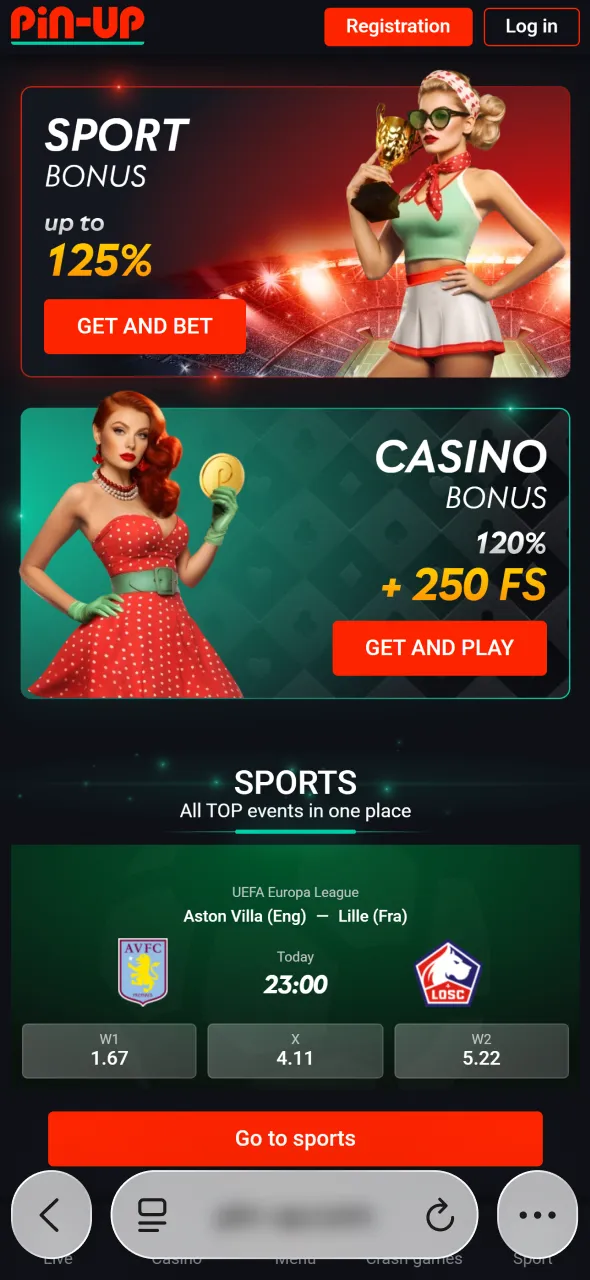Open the Log in page
The image size is (590, 1280).
pyautogui.click(x=531, y=26)
